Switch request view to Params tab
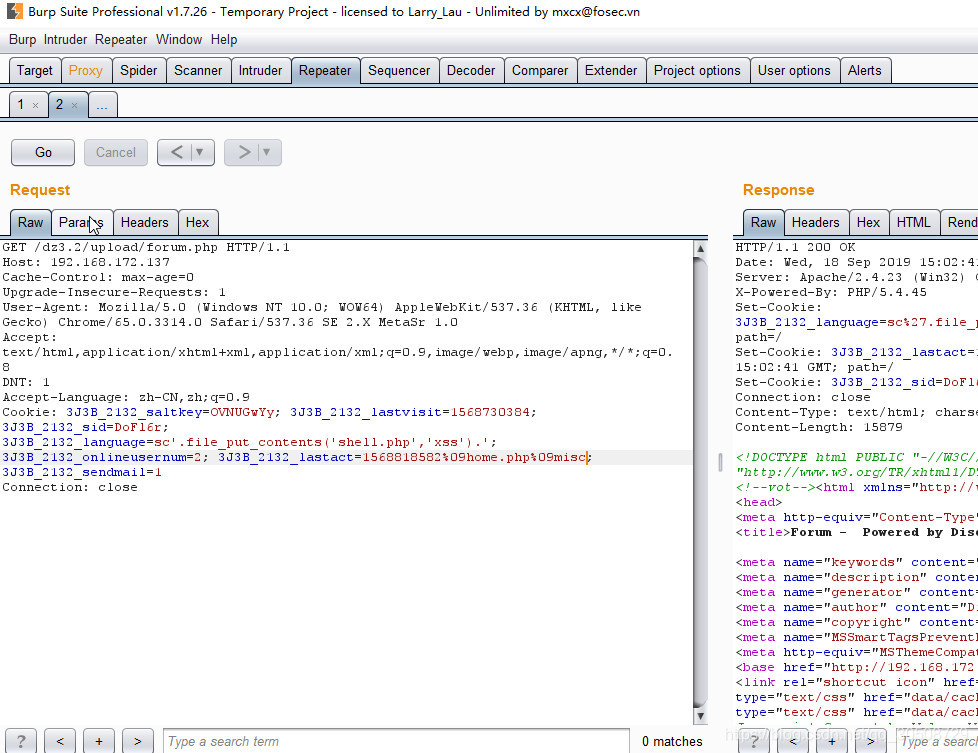Image resolution: width=978 pixels, height=753 pixels. pos(81,223)
